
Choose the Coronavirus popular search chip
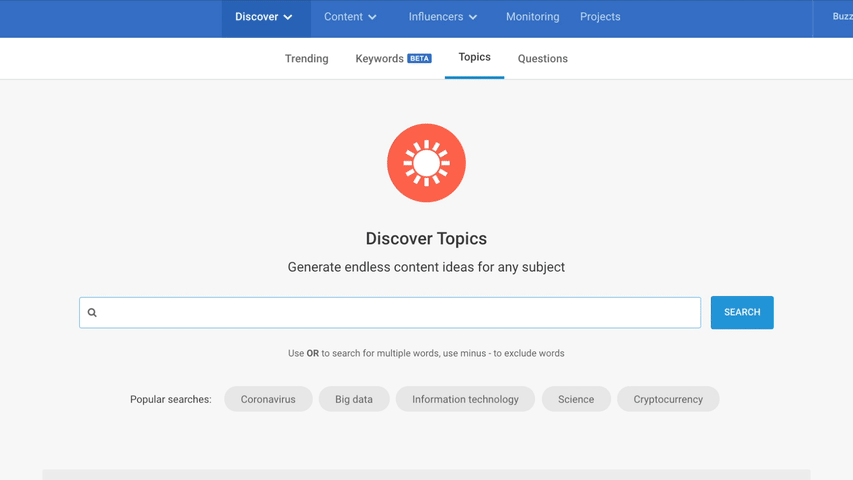coord(268,399)
